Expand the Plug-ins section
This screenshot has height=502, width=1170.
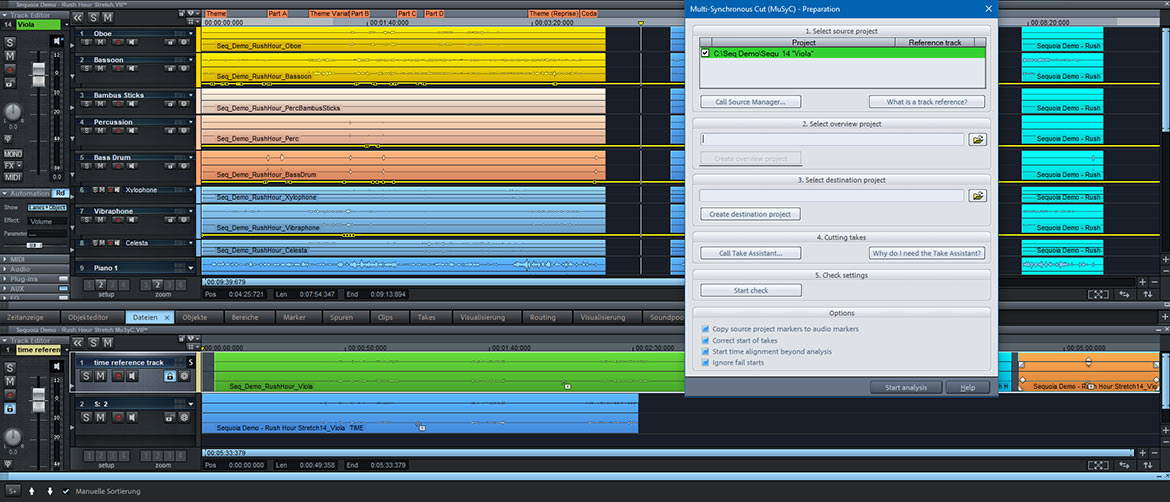[4, 279]
